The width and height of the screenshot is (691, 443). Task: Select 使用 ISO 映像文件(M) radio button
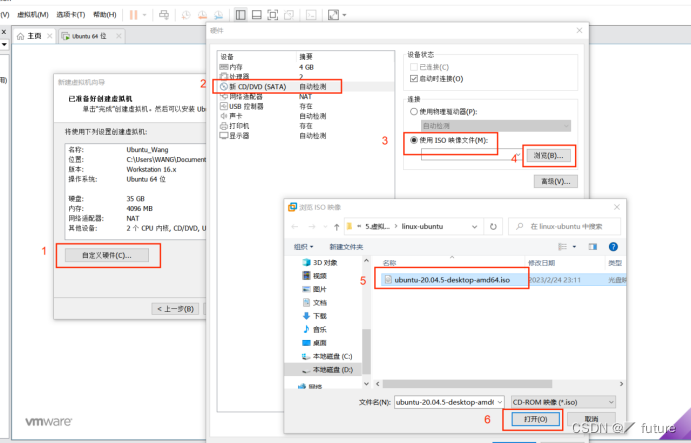413,140
